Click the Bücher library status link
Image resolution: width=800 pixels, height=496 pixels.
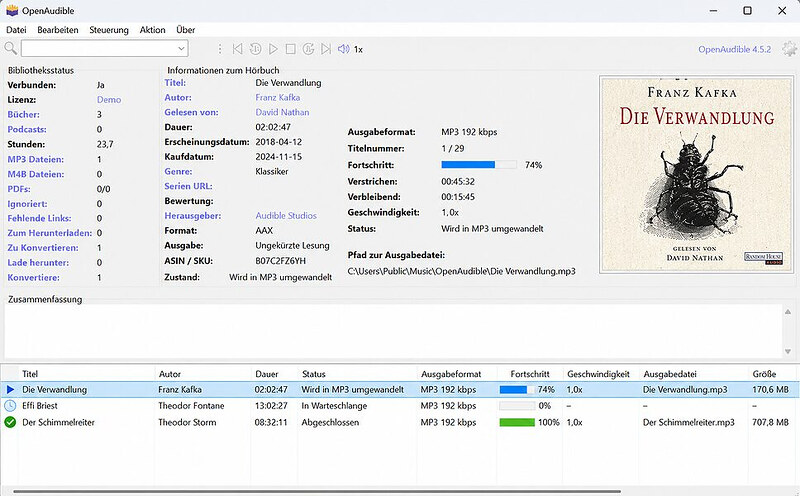23,114
